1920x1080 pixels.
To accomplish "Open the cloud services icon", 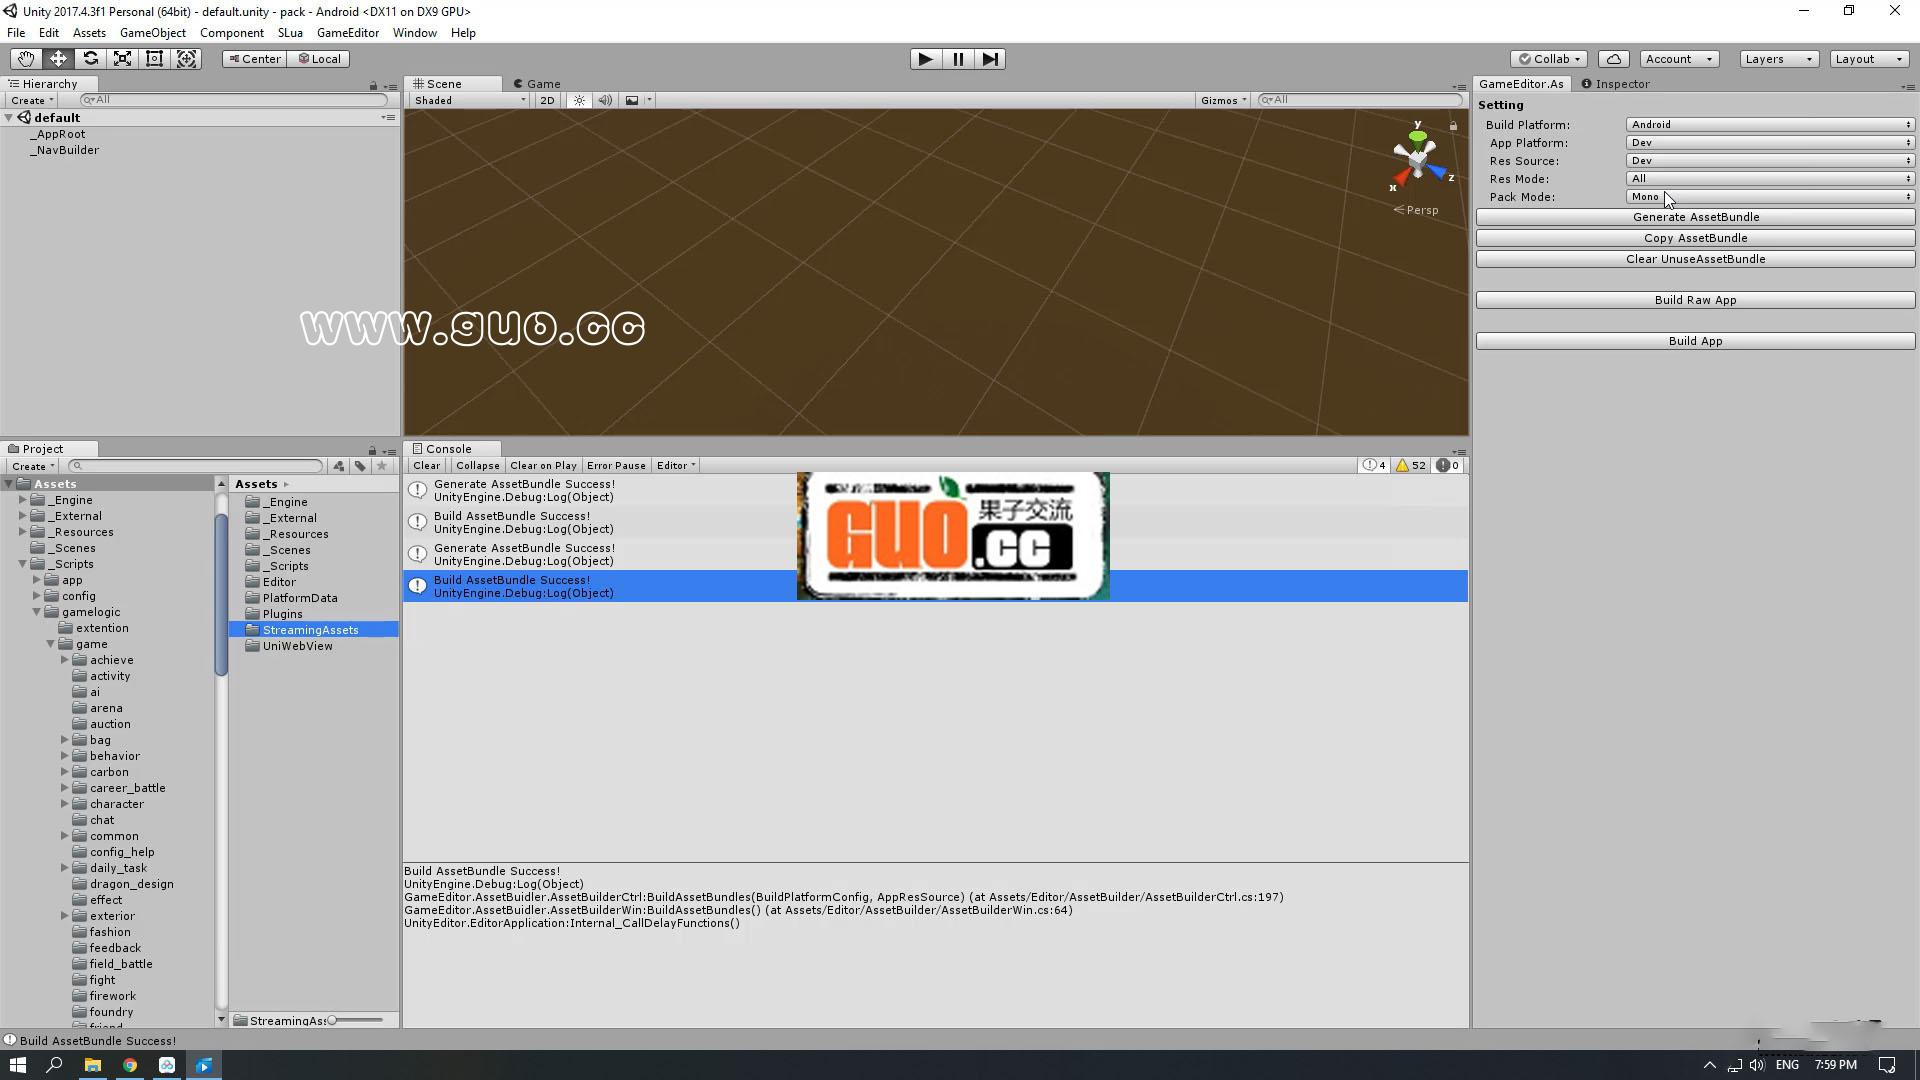I will click(1613, 59).
